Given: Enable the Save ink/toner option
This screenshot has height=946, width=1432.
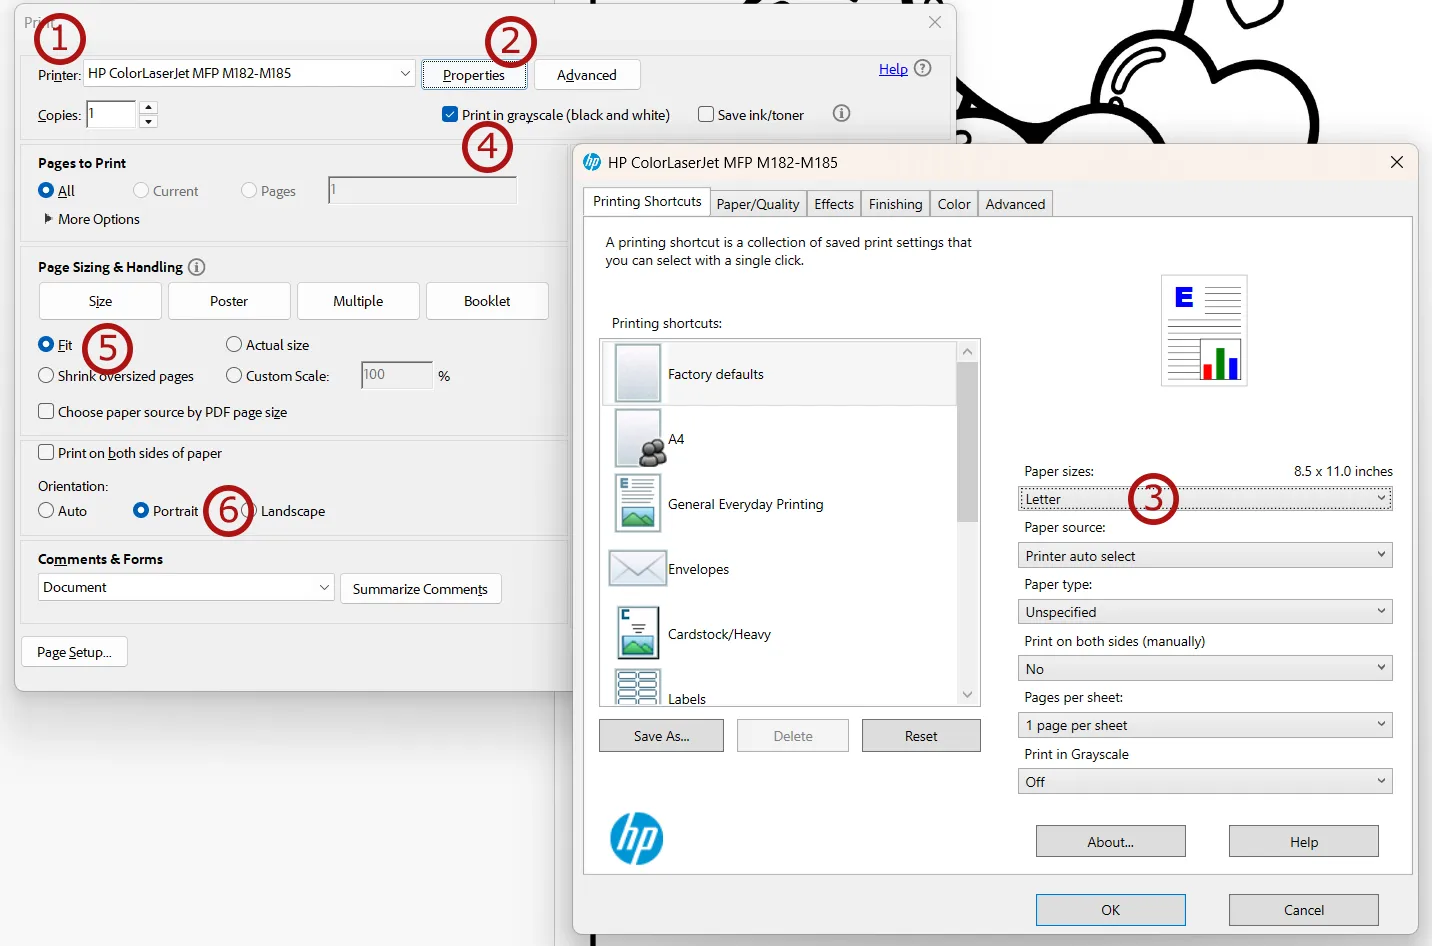Looking at the screenshot, I should pos(706,114).
